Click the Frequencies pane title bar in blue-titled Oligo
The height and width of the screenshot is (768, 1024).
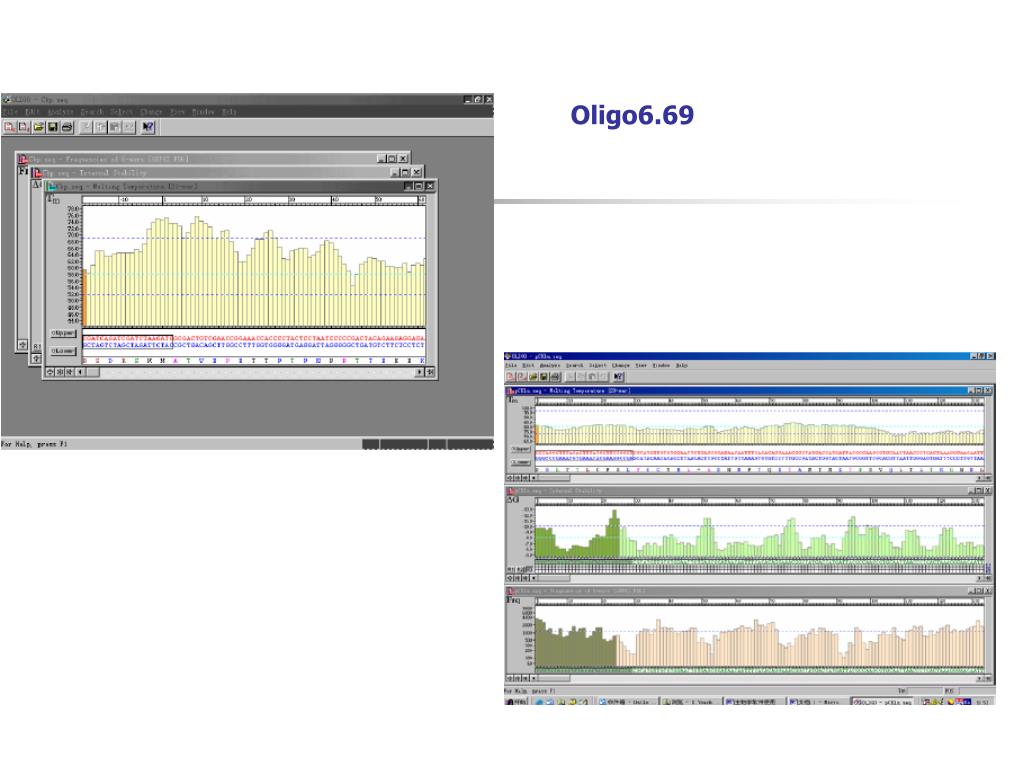(749, 591)
